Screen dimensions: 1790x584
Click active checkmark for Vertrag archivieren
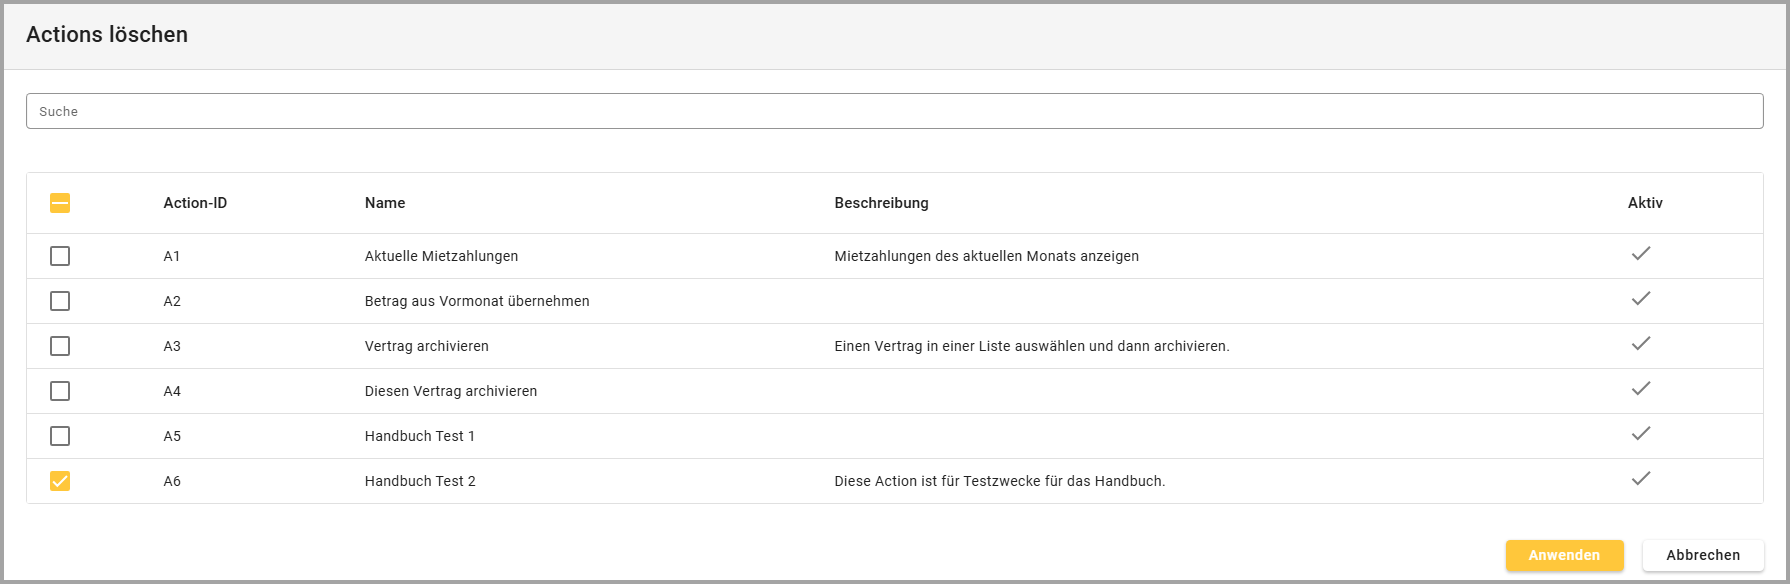1640,344
